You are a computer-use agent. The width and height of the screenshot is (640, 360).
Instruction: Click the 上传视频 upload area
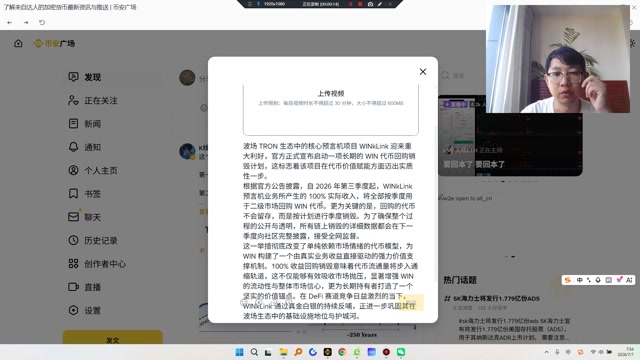[331, 110]
